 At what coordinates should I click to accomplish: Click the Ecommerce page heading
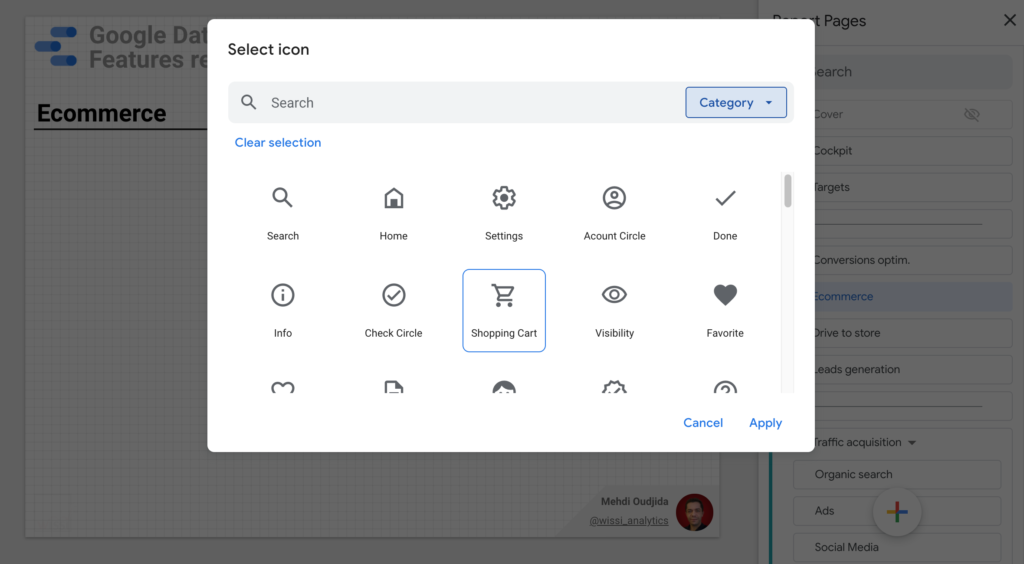point(101,114)
